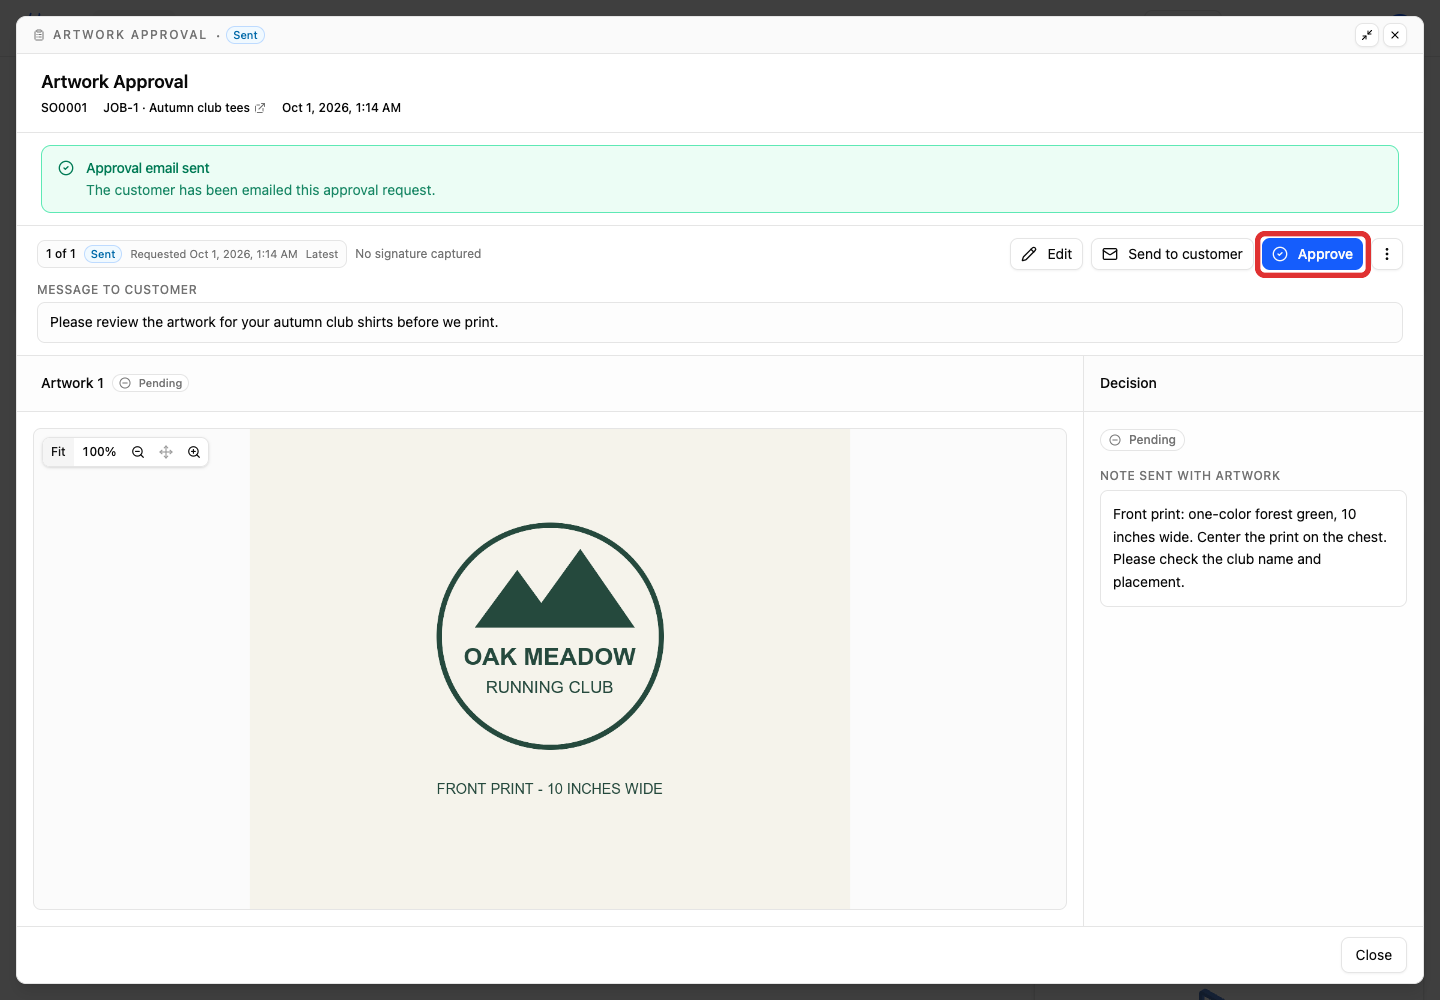
Task: Click the 'Latest' version label
Action: [x=322, y=254]
